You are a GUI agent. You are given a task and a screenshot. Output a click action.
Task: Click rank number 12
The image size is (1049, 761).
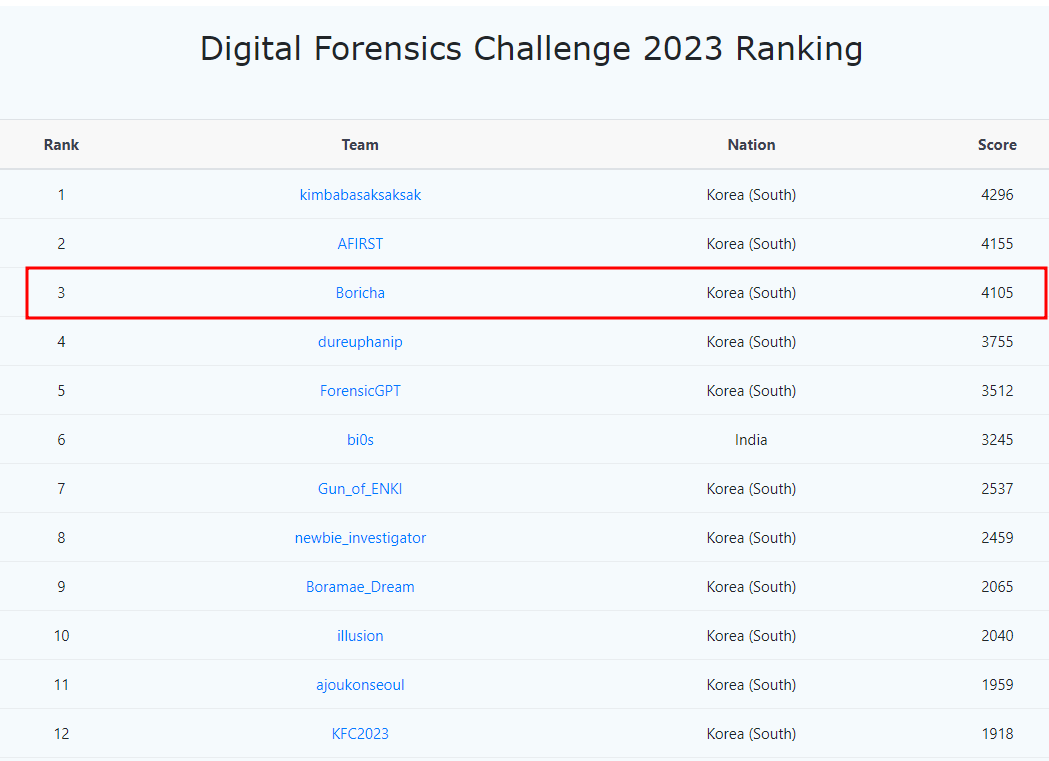(62, 734)
